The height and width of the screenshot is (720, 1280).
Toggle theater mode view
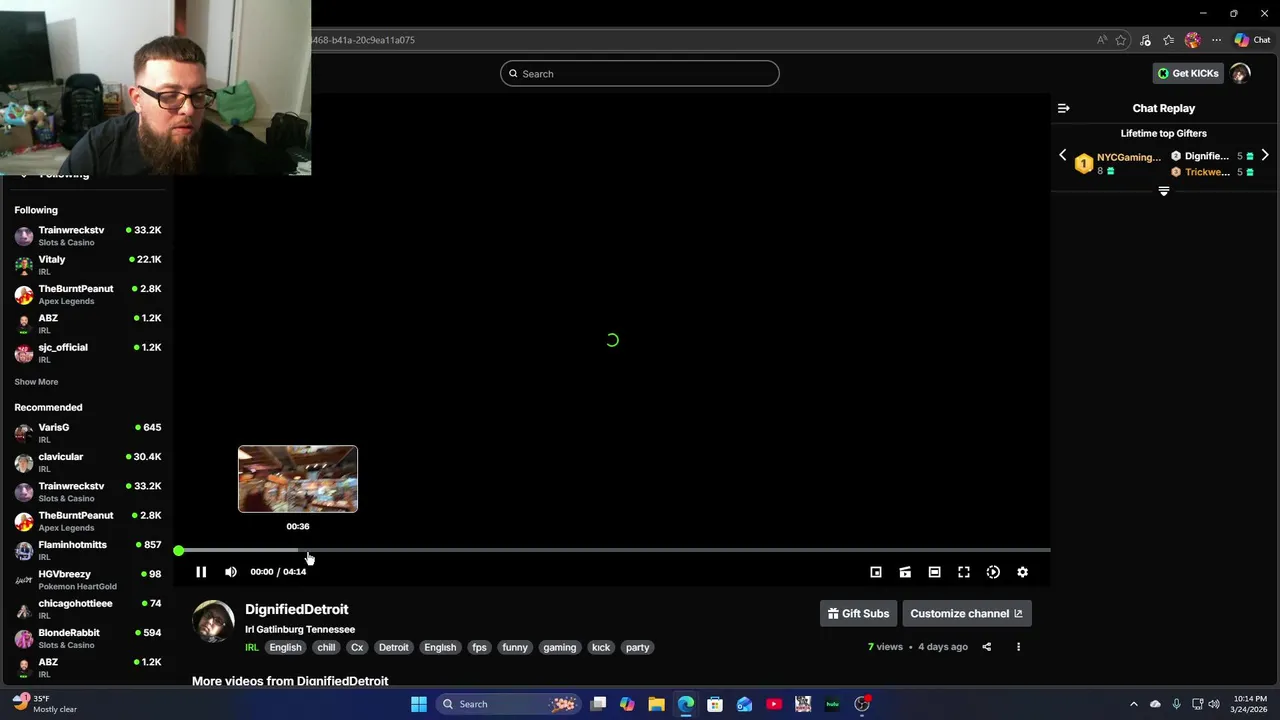[934, 572]
